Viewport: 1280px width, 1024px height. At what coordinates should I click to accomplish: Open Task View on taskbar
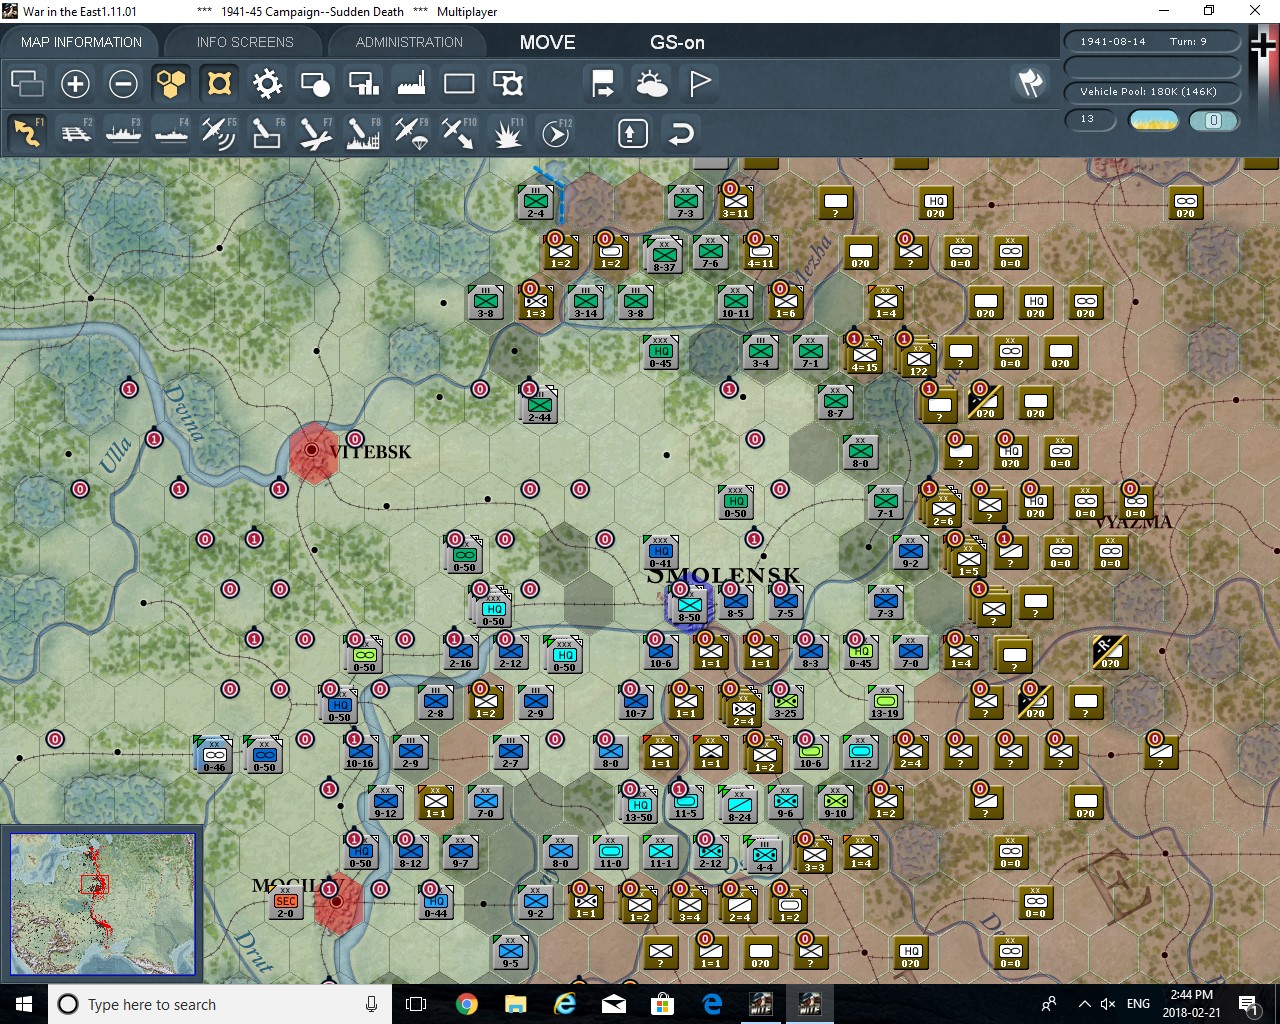tap(417, 1004)
